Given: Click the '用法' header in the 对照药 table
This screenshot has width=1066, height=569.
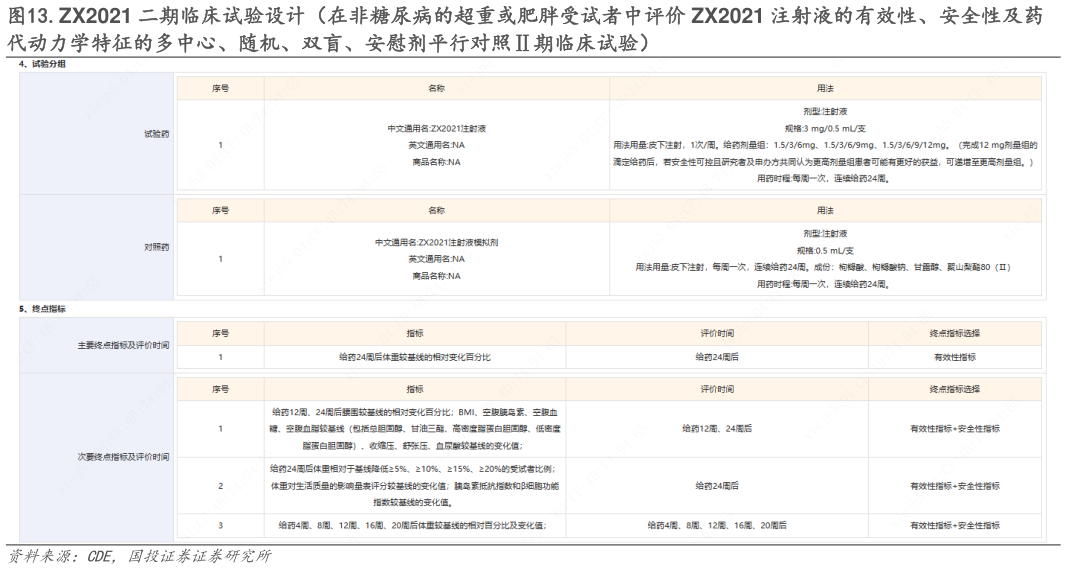Looking at the screenshot, I should [825, 211].
